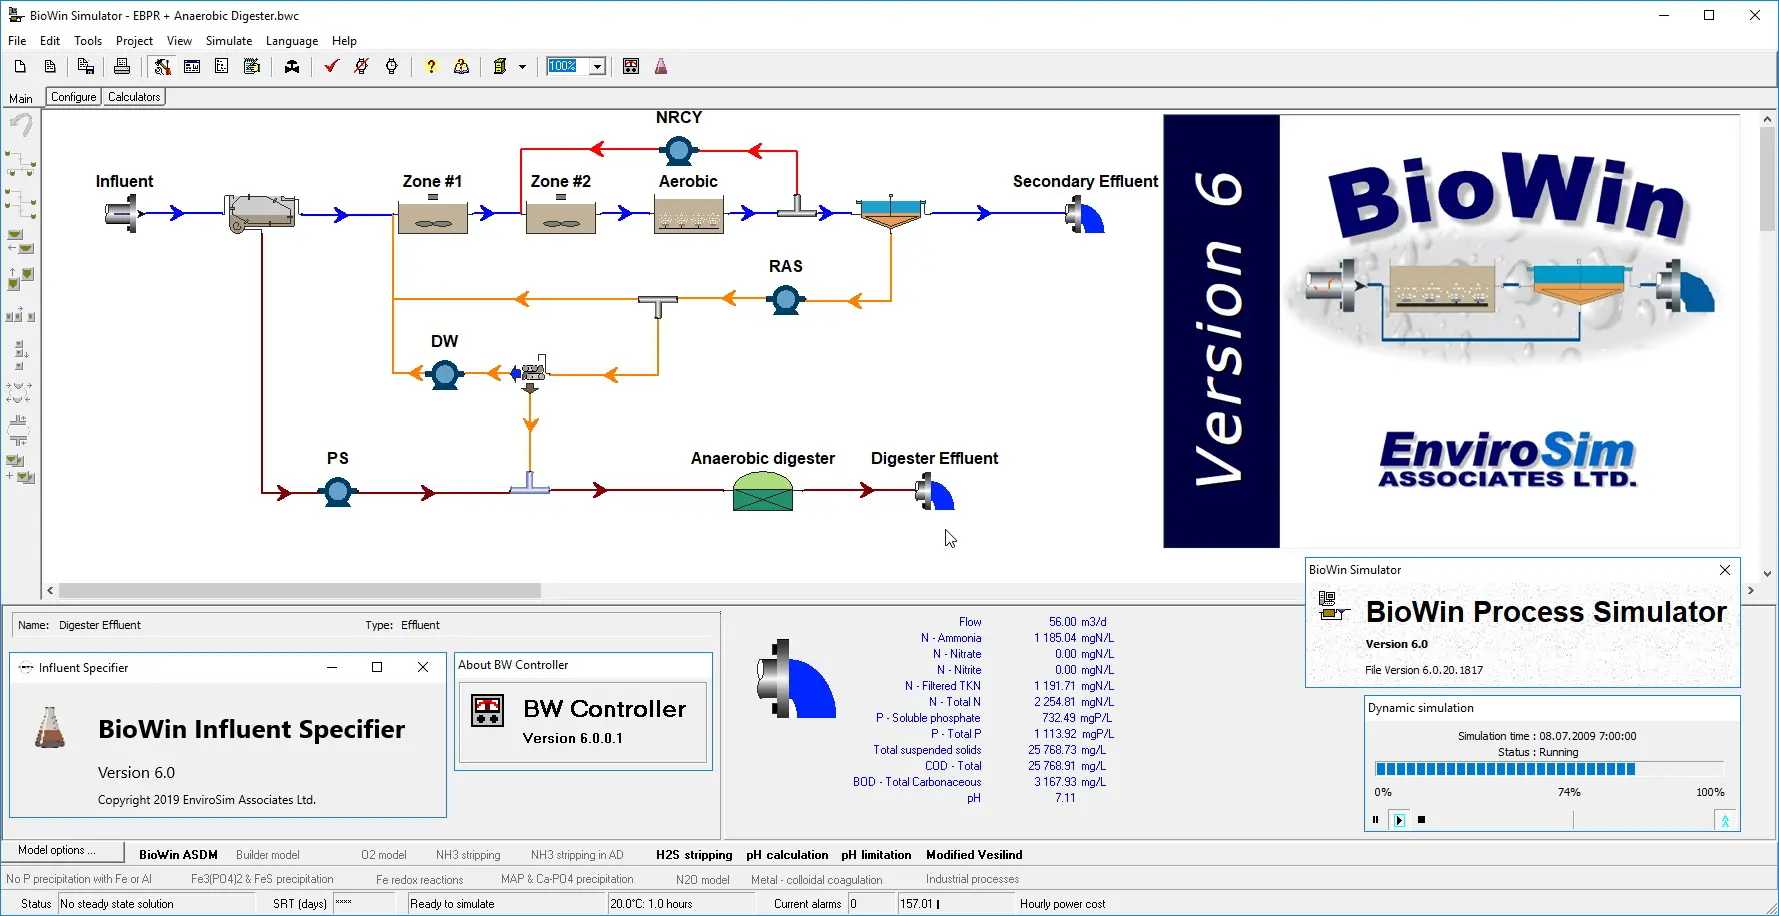The image size is (1779, 916).
Task: Close the BioWin Simulator about popup
Action: click(x=1725, y=570)
